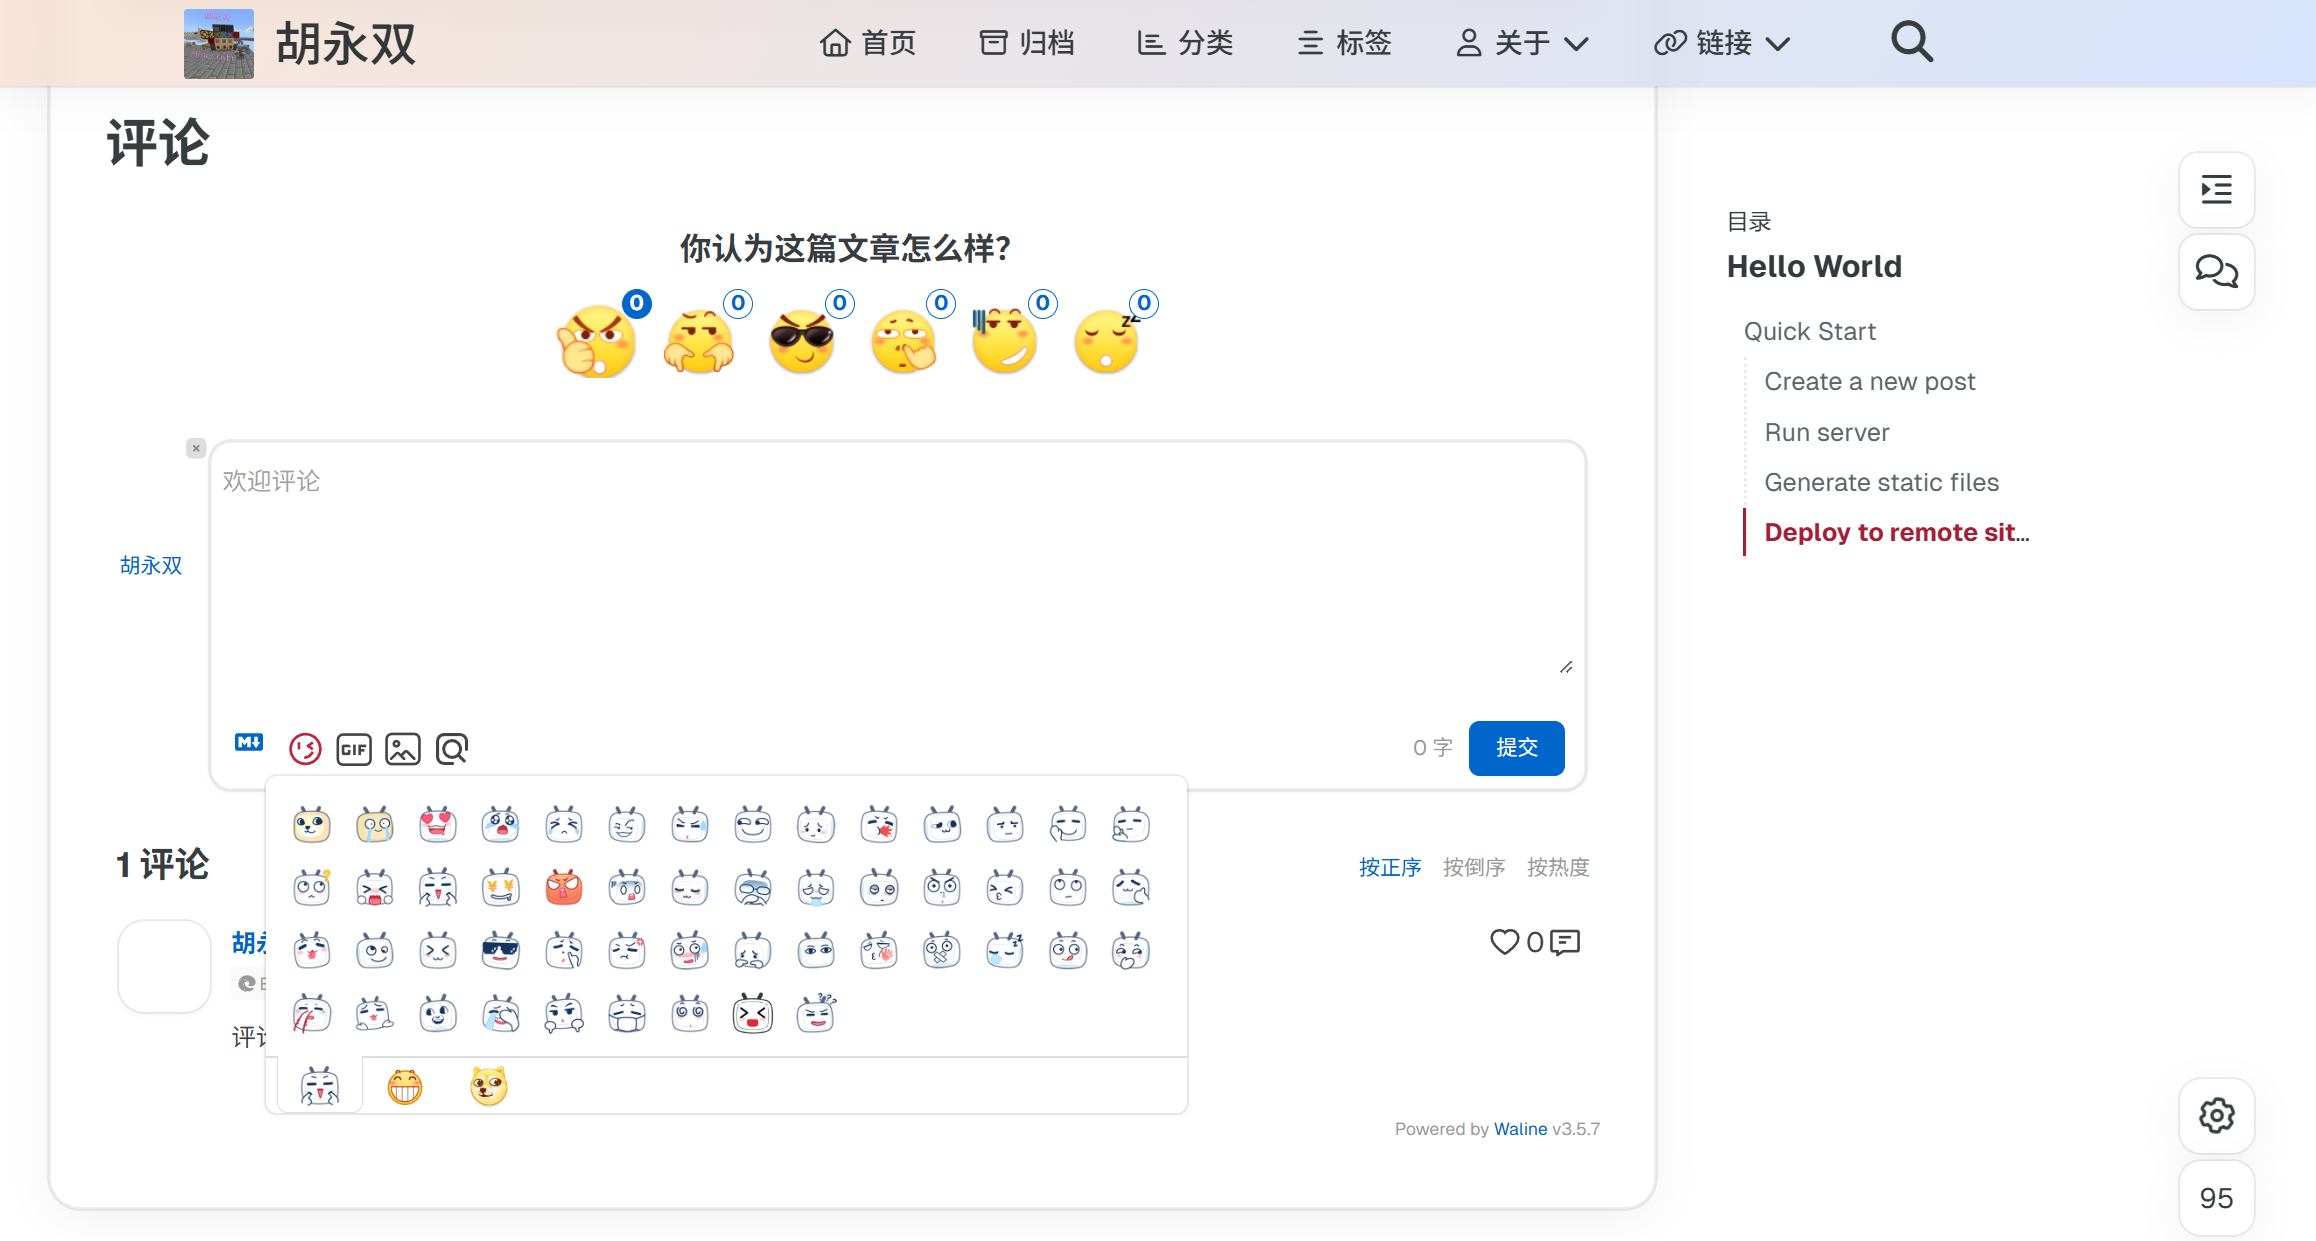Click the comment preview icon
Viewport: 2316px width, 1241px height.
(x=452, y=749)
